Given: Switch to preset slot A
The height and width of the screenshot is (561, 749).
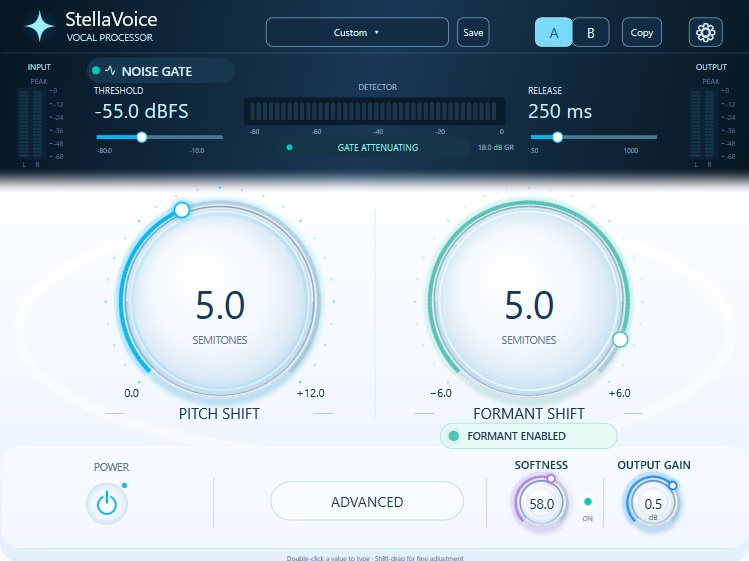Looking at the screenshot, I should (x=554, y=32).
